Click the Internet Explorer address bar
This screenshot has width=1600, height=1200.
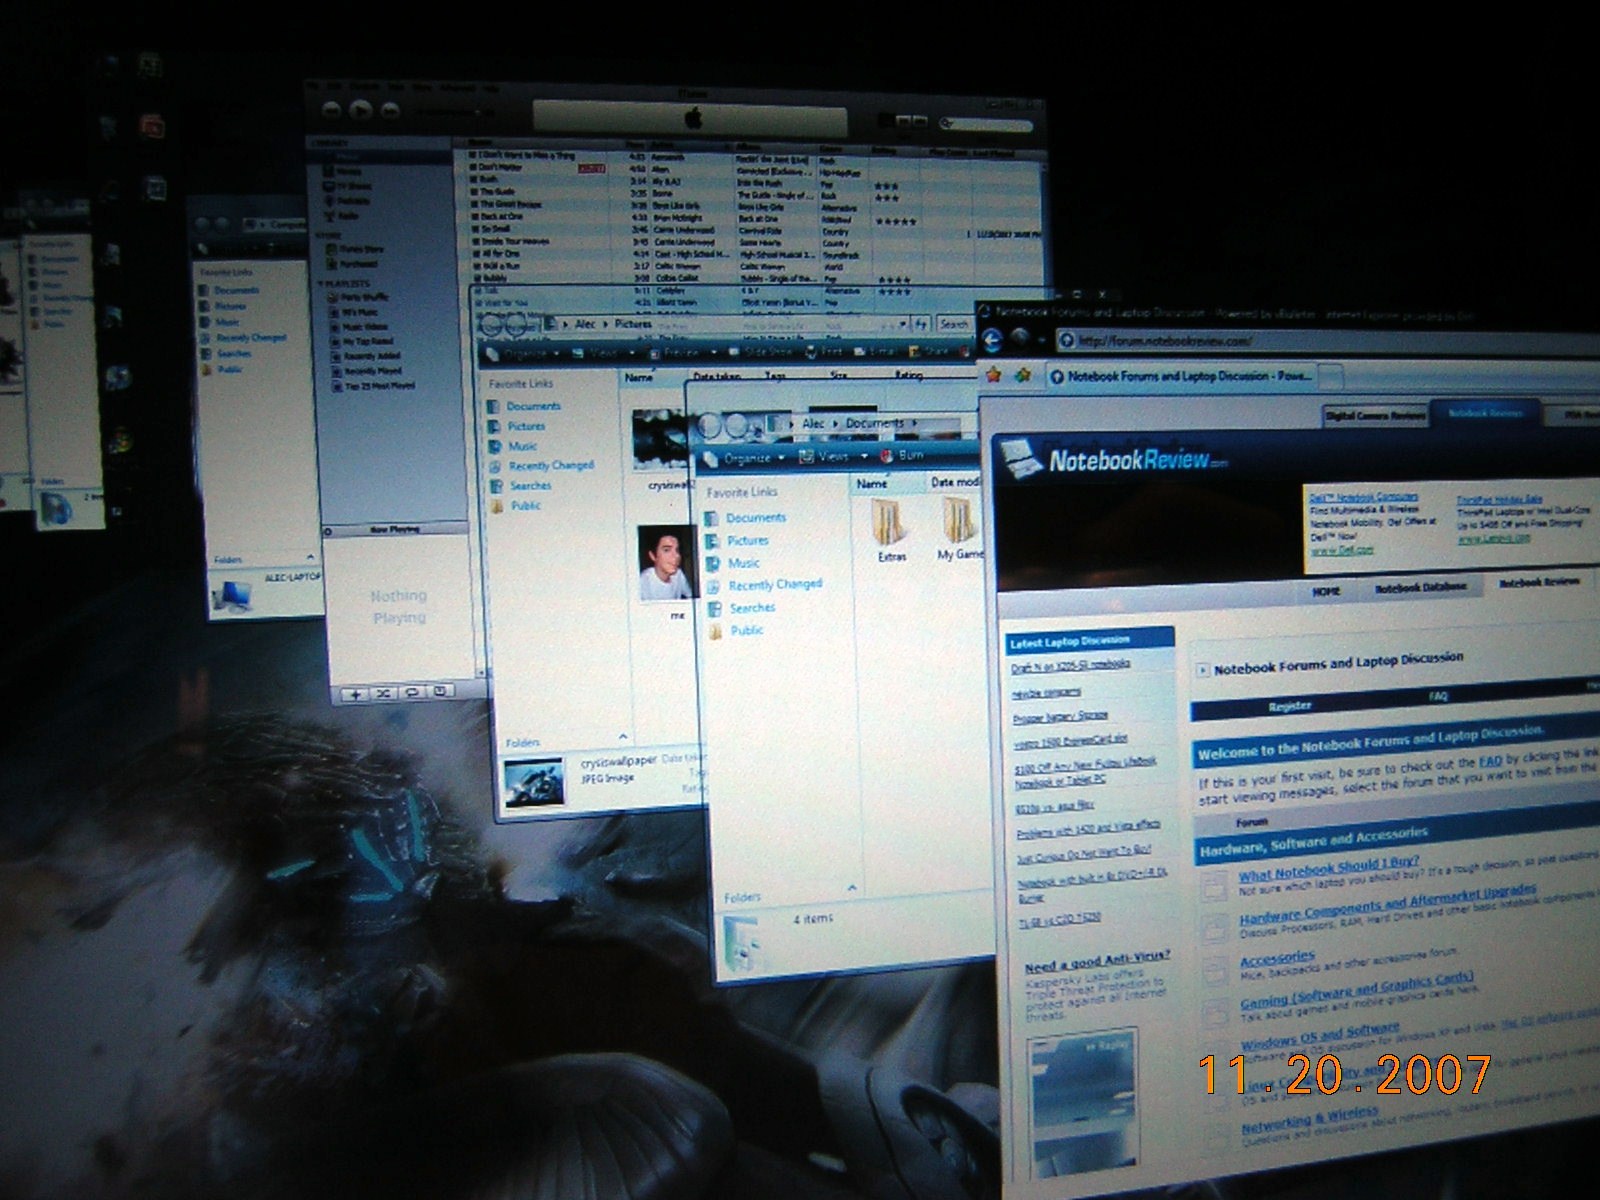point(1330,341)
